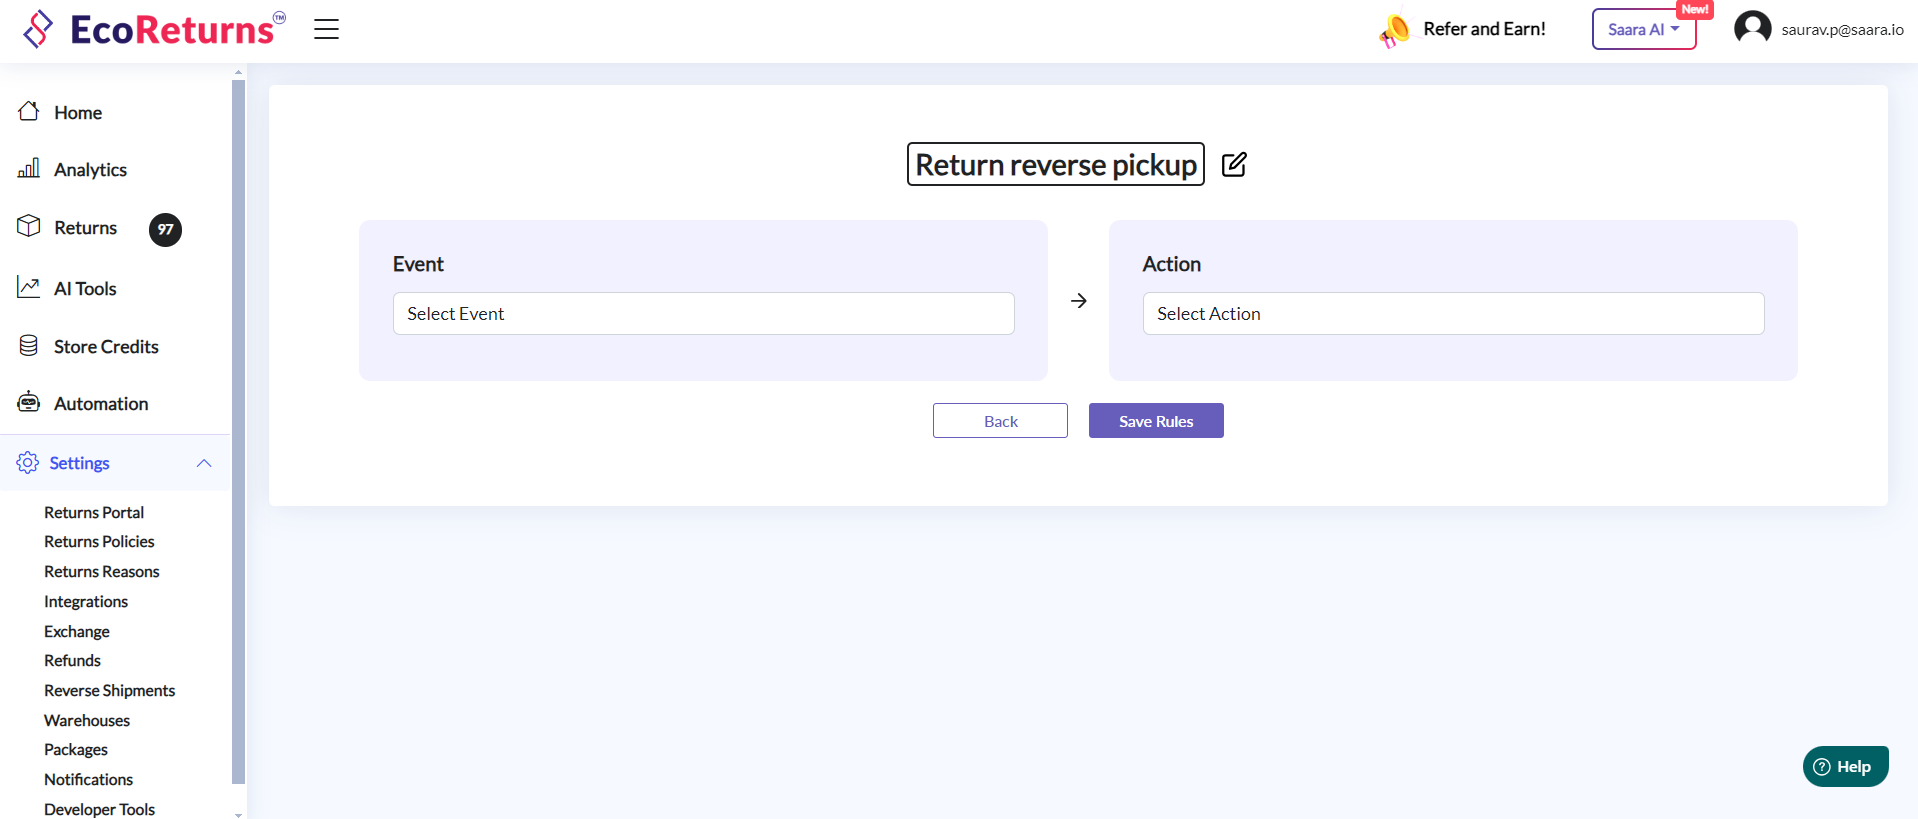The height and width of the screenshot is (819, 1918).
Task: Click the AI Tools graph icon
Action: pos(29,288)
